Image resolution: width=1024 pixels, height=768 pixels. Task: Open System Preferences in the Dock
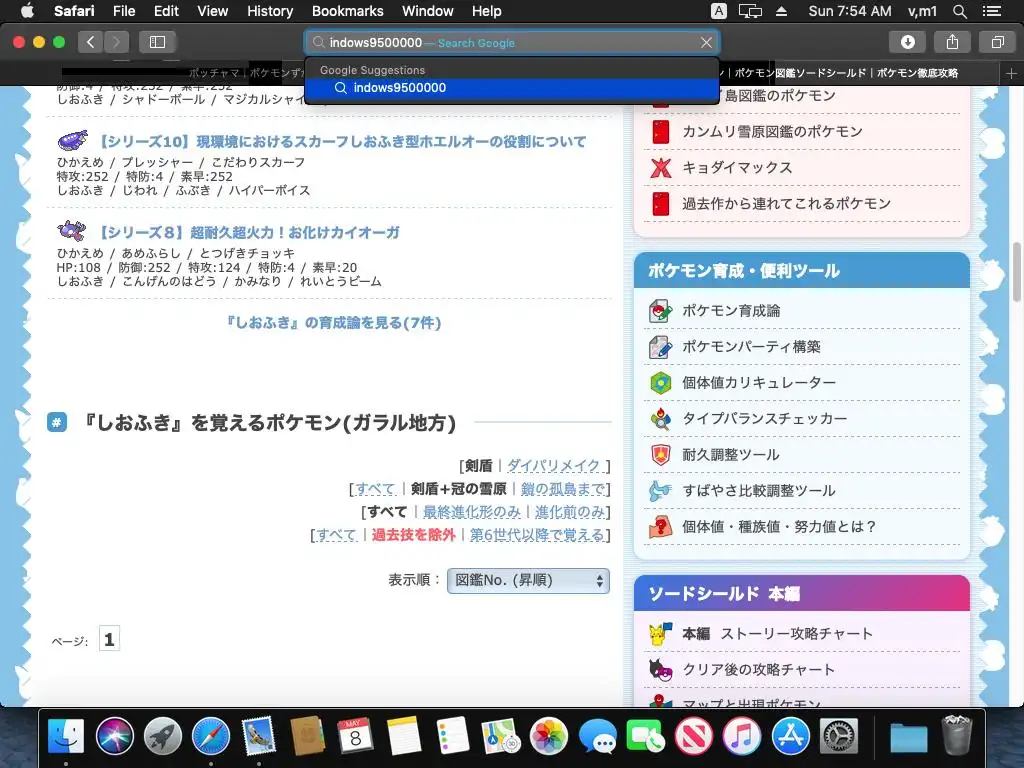(x=839, y=736)
